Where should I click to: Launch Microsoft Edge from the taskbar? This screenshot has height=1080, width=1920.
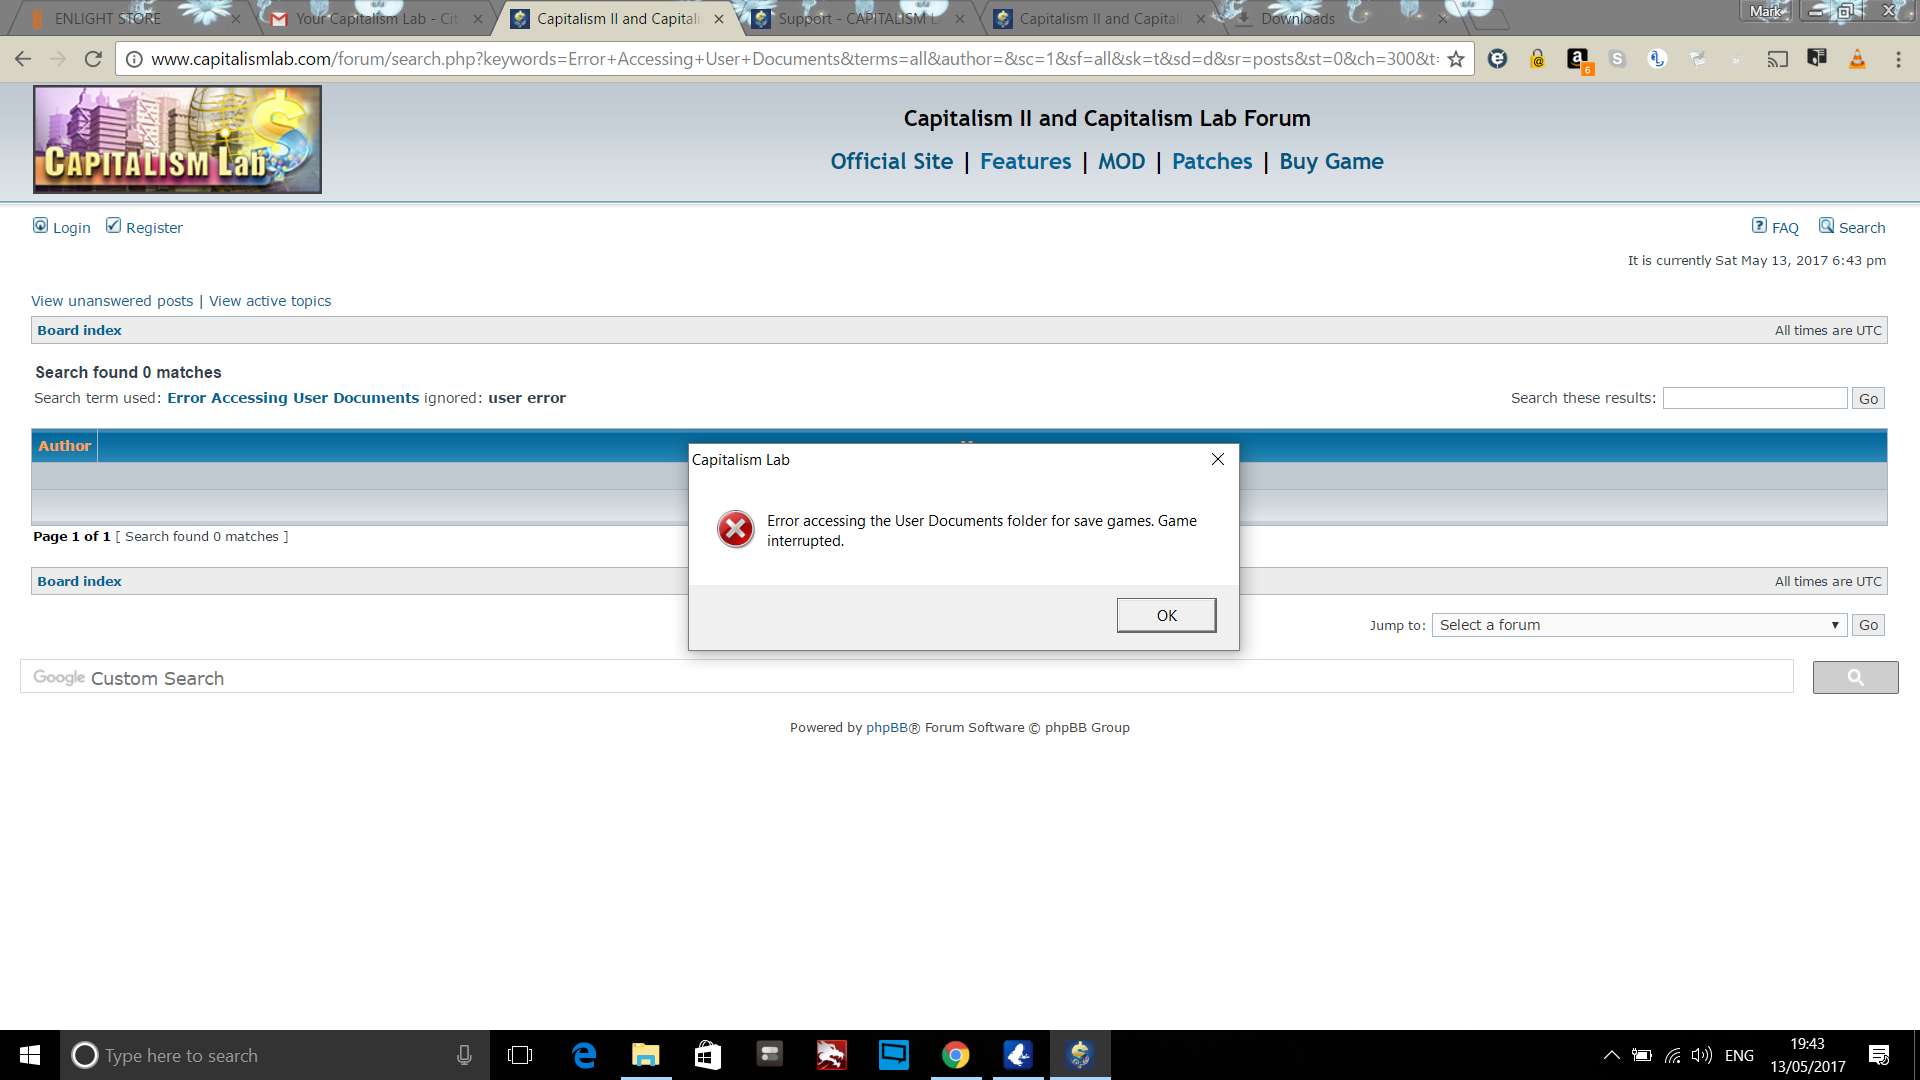[584, 1055]
